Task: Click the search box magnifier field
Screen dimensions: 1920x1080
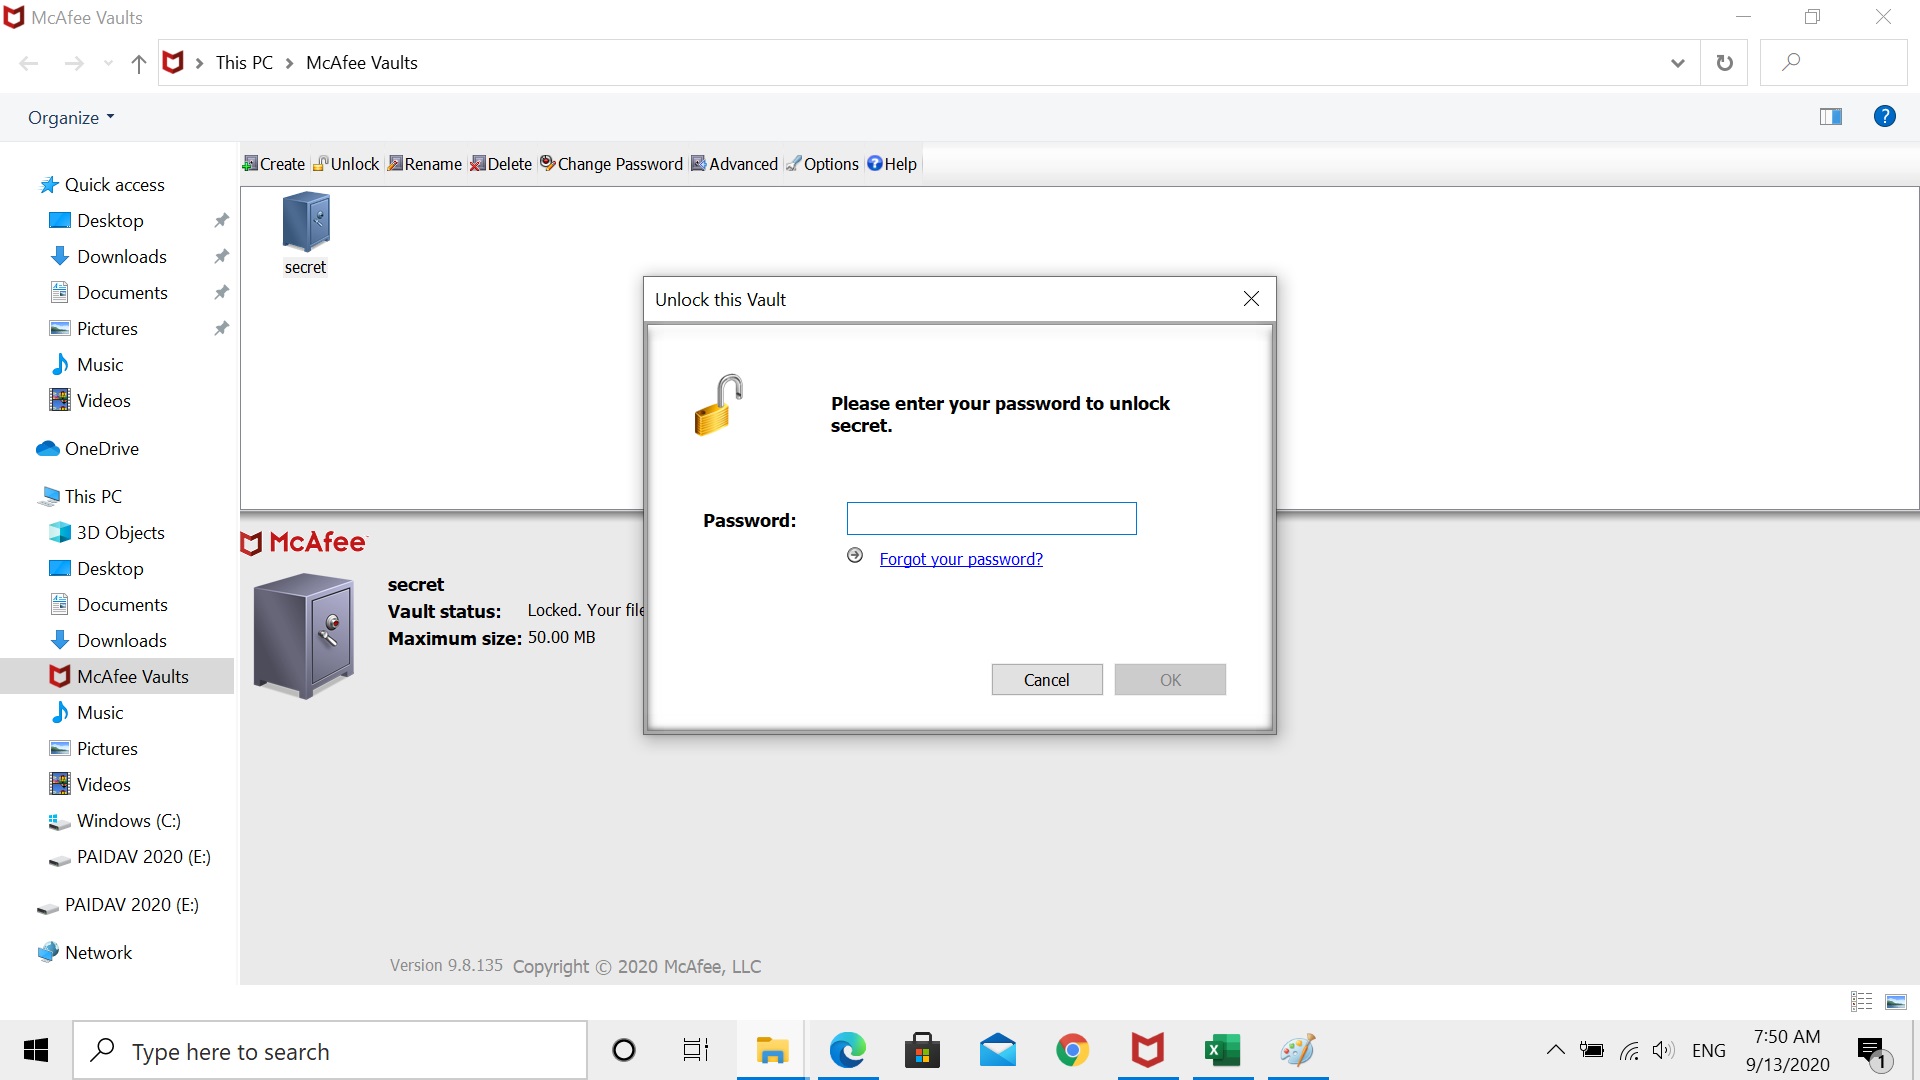Action: point(1833,63)
